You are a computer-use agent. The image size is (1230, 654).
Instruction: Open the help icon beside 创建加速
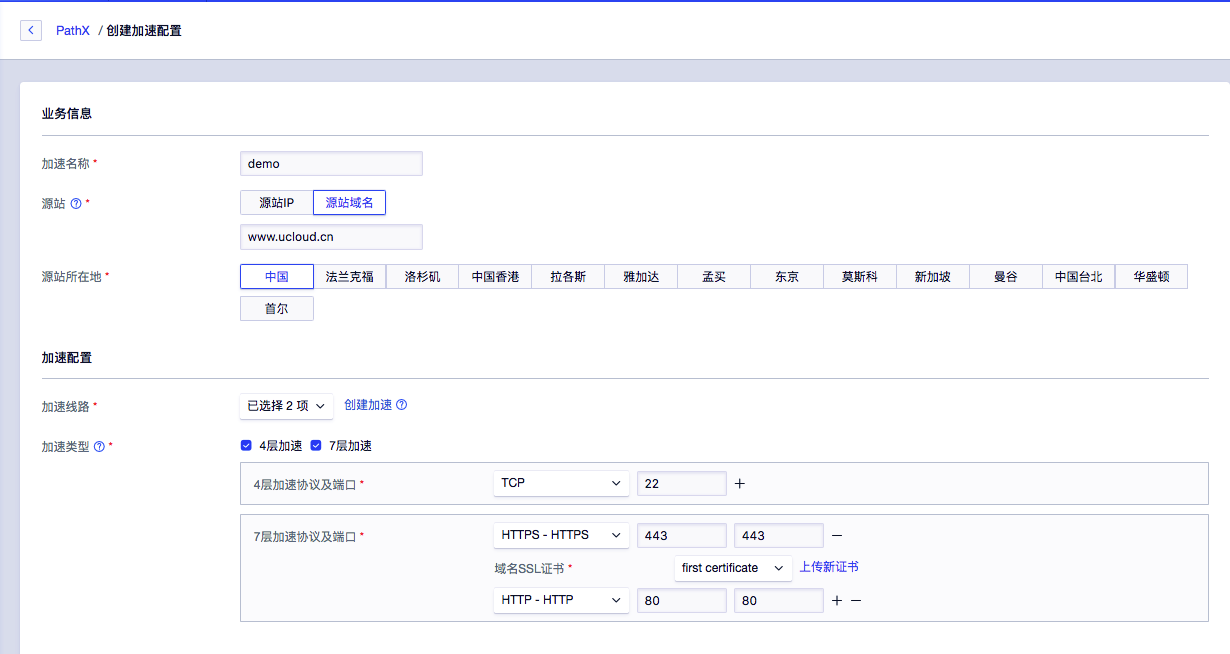tap(402, 405)
